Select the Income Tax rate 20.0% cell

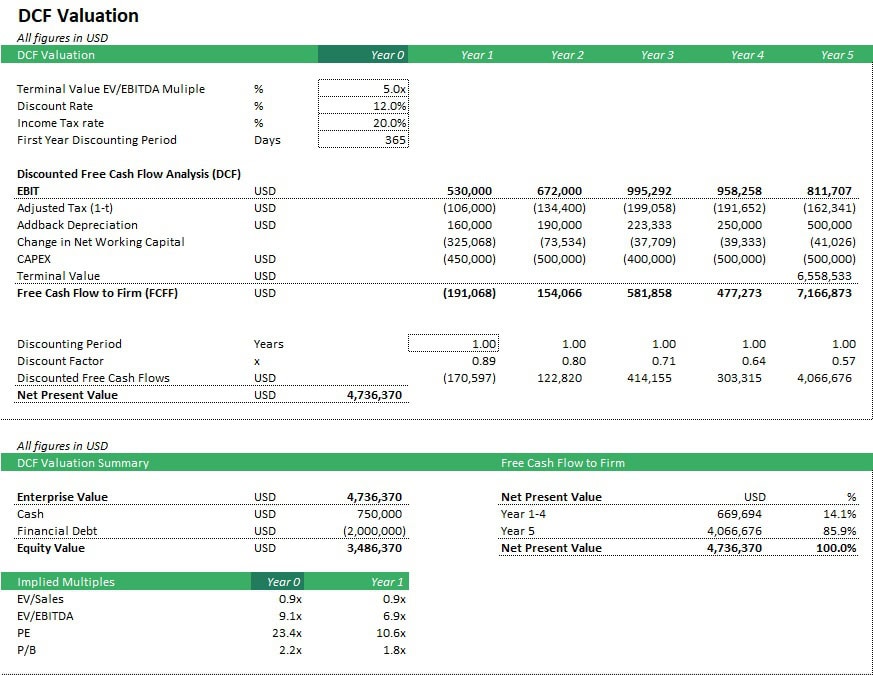pyautogui.click(x=363, y=123)
